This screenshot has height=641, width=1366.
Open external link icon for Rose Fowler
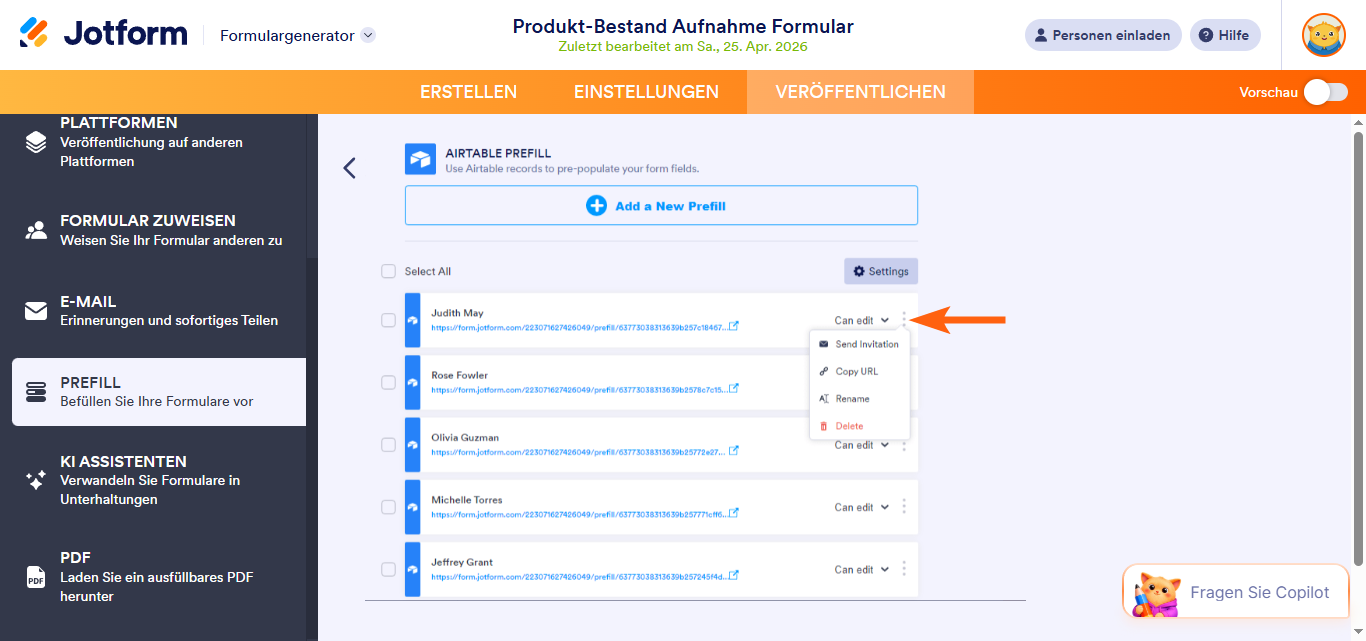point(734,388)
